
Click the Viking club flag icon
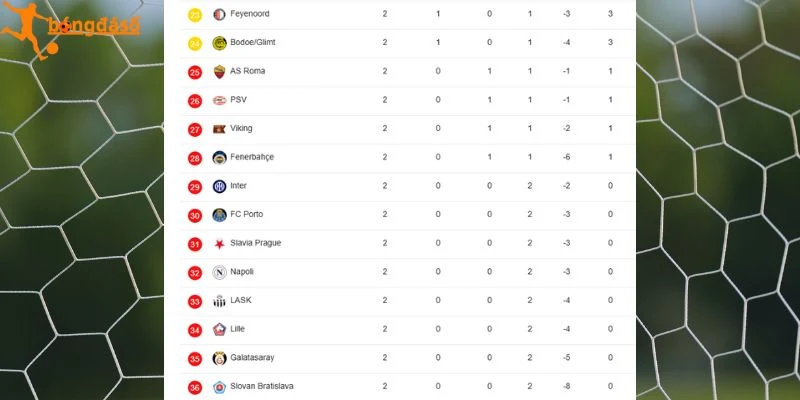[x=219, y=129]
